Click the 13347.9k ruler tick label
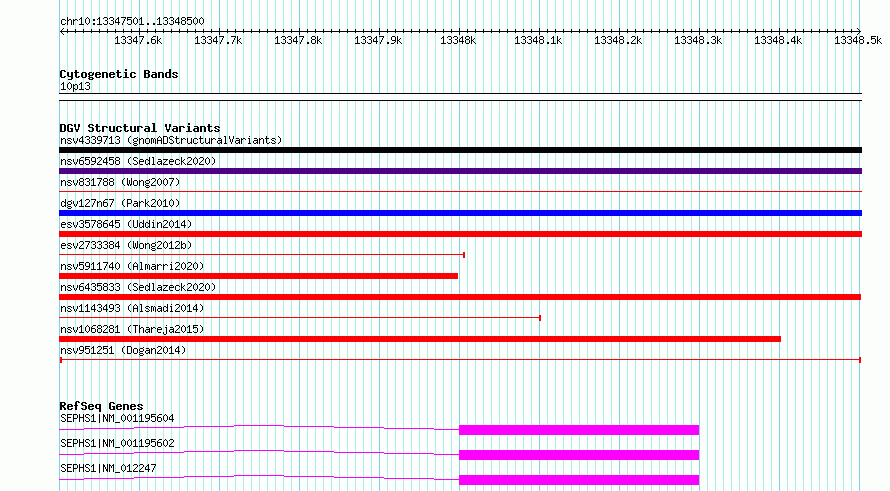This screenshot has width=890, height=491. click(x=378, y=41)
